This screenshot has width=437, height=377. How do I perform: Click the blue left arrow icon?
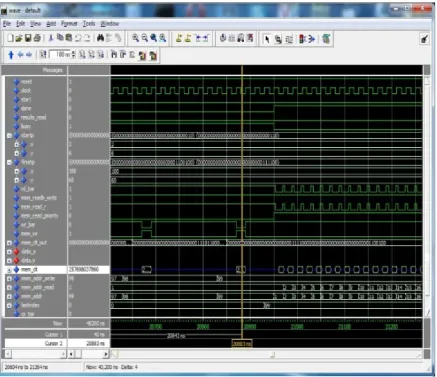(20, 55)
